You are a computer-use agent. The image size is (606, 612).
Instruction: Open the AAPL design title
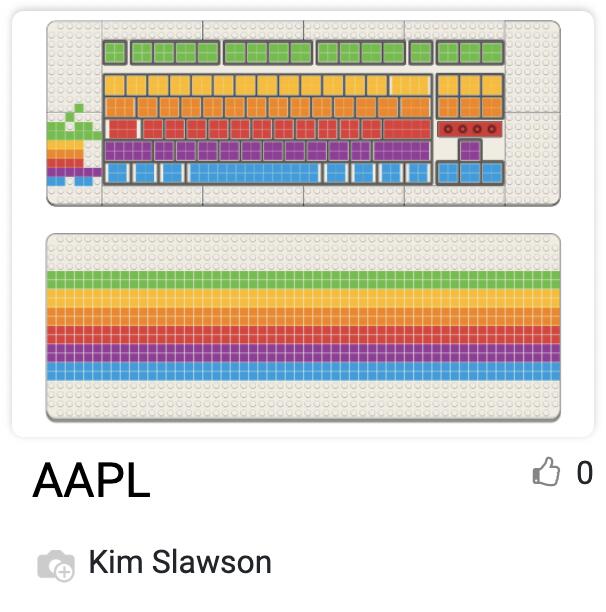coord(91,480)
